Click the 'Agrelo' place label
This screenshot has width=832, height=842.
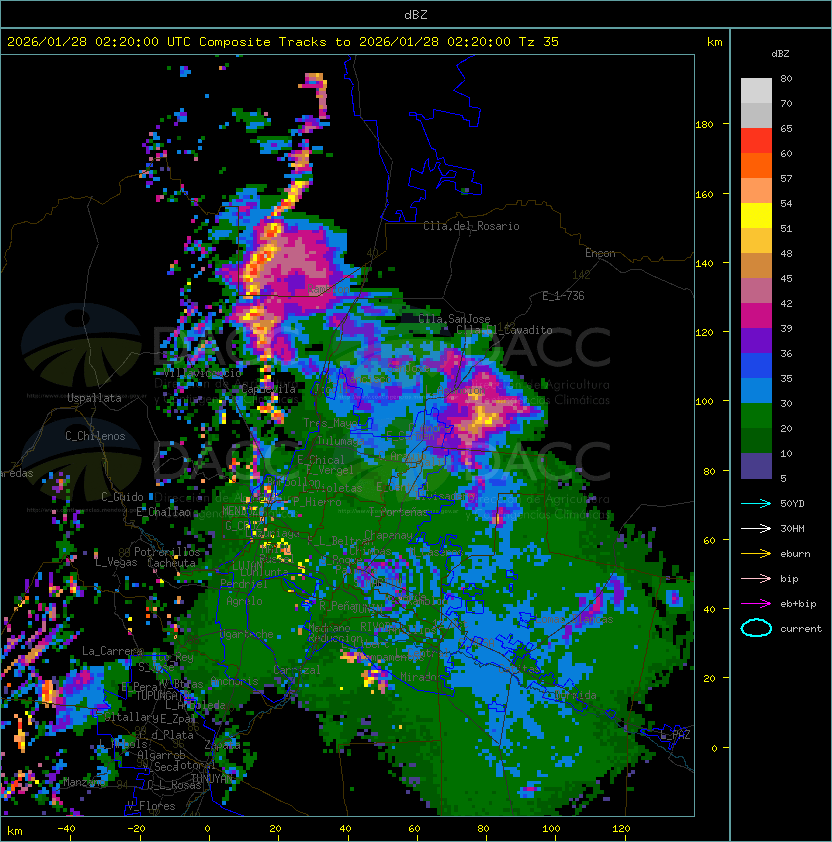244,601
